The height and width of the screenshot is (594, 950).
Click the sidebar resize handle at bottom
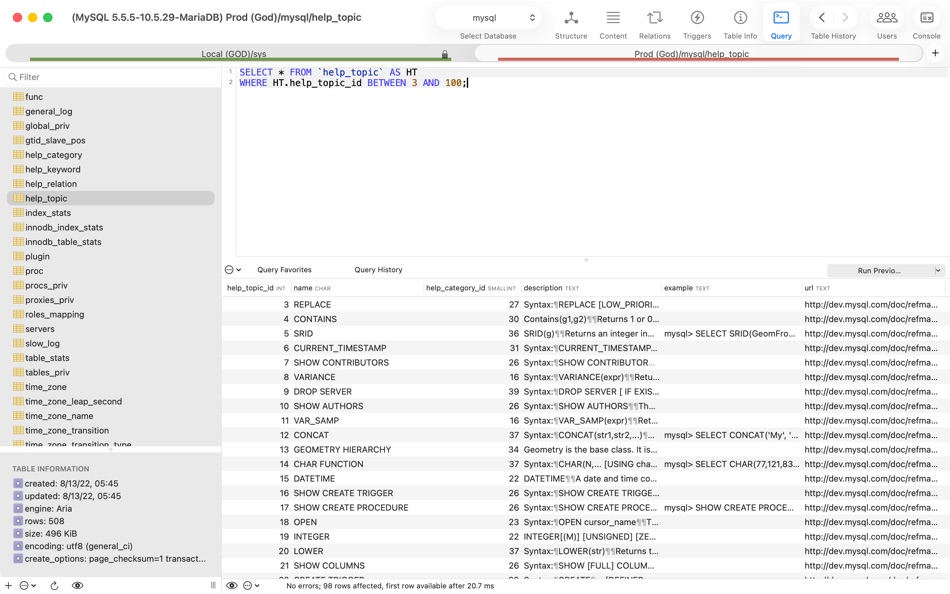click(x=213, y=586)
